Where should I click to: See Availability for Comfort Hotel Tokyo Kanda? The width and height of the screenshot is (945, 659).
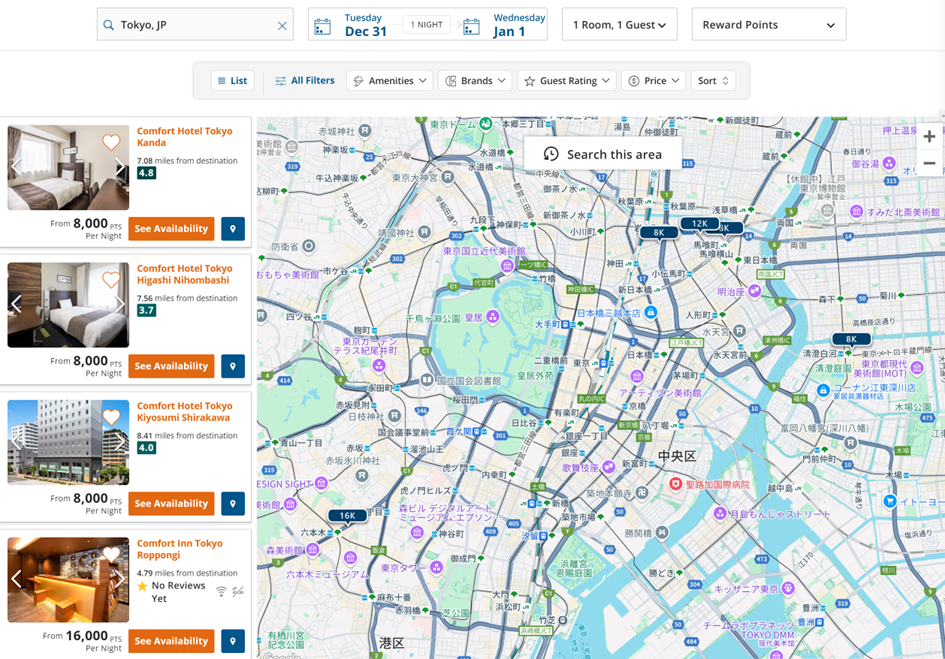(x=171, y=229)
